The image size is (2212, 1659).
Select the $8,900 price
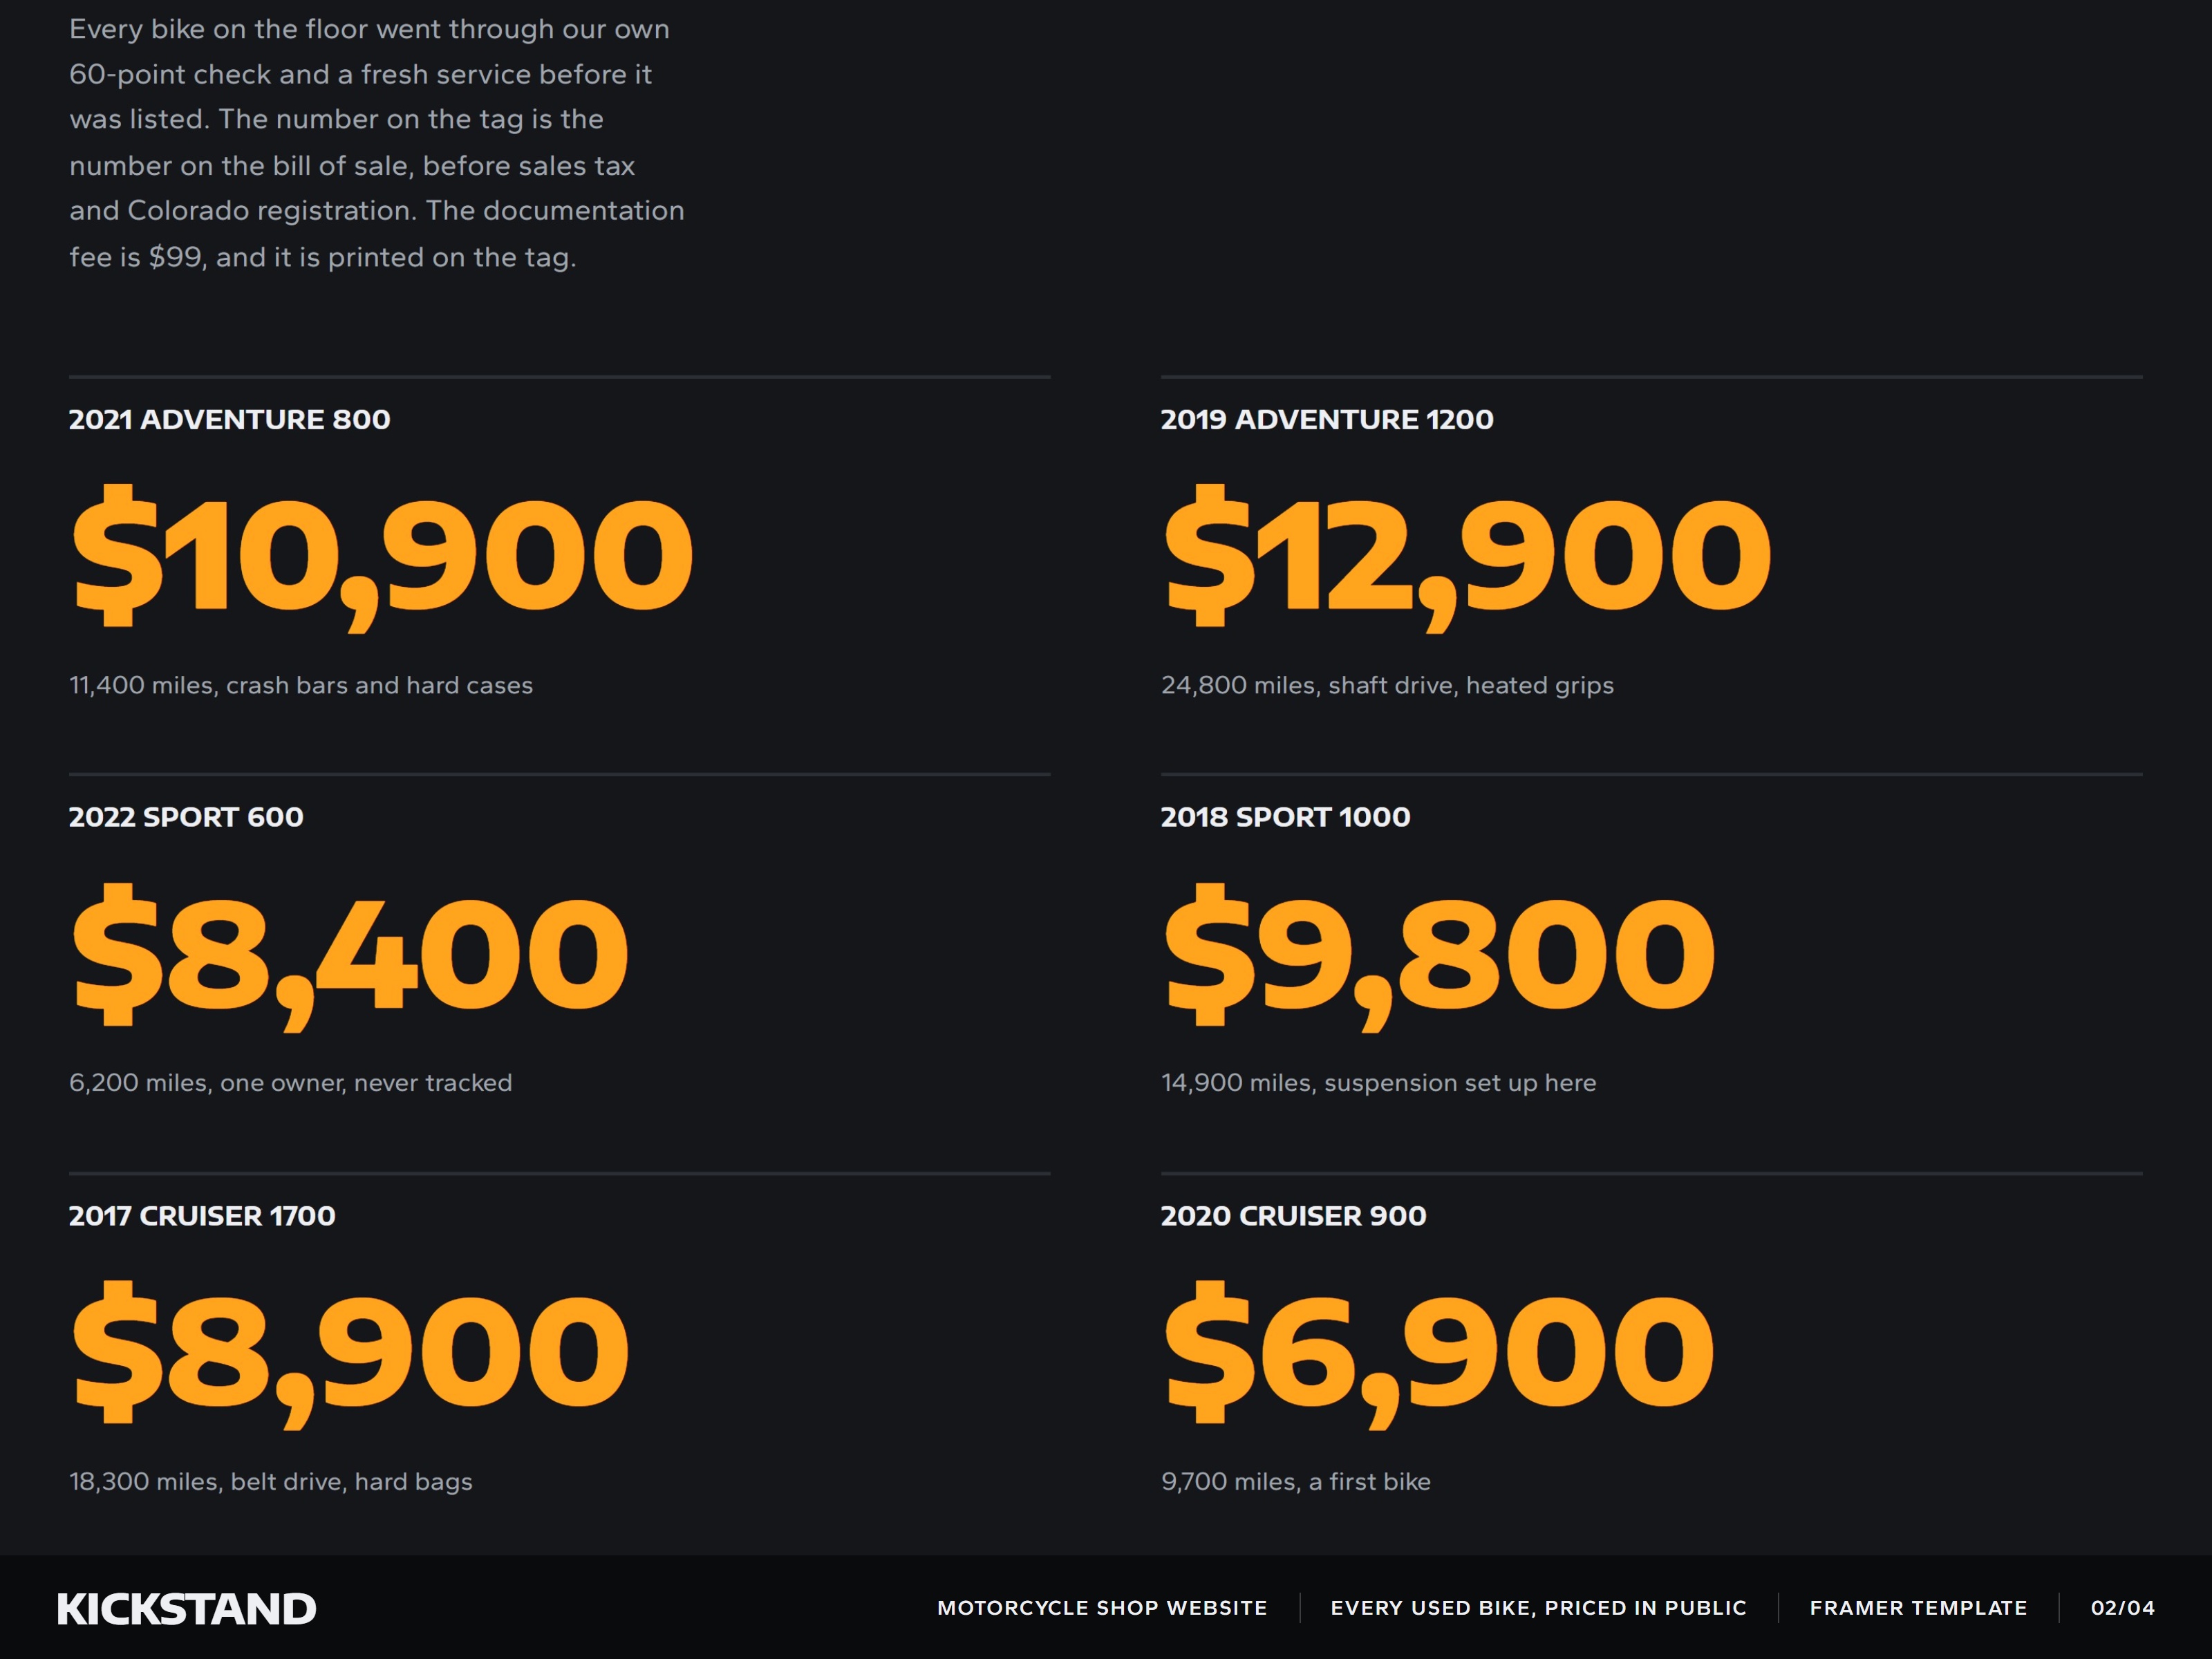pos(350,1354)
